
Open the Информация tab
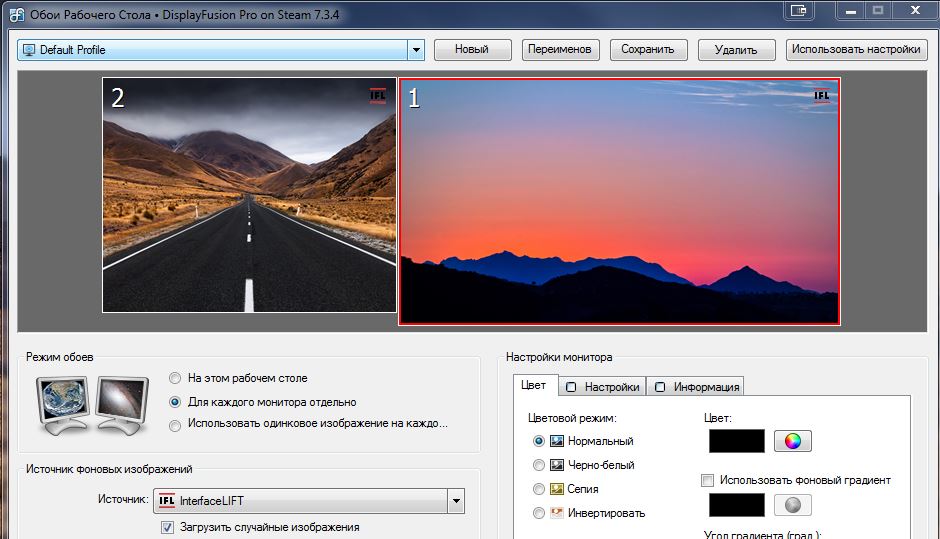click(696, 387)
